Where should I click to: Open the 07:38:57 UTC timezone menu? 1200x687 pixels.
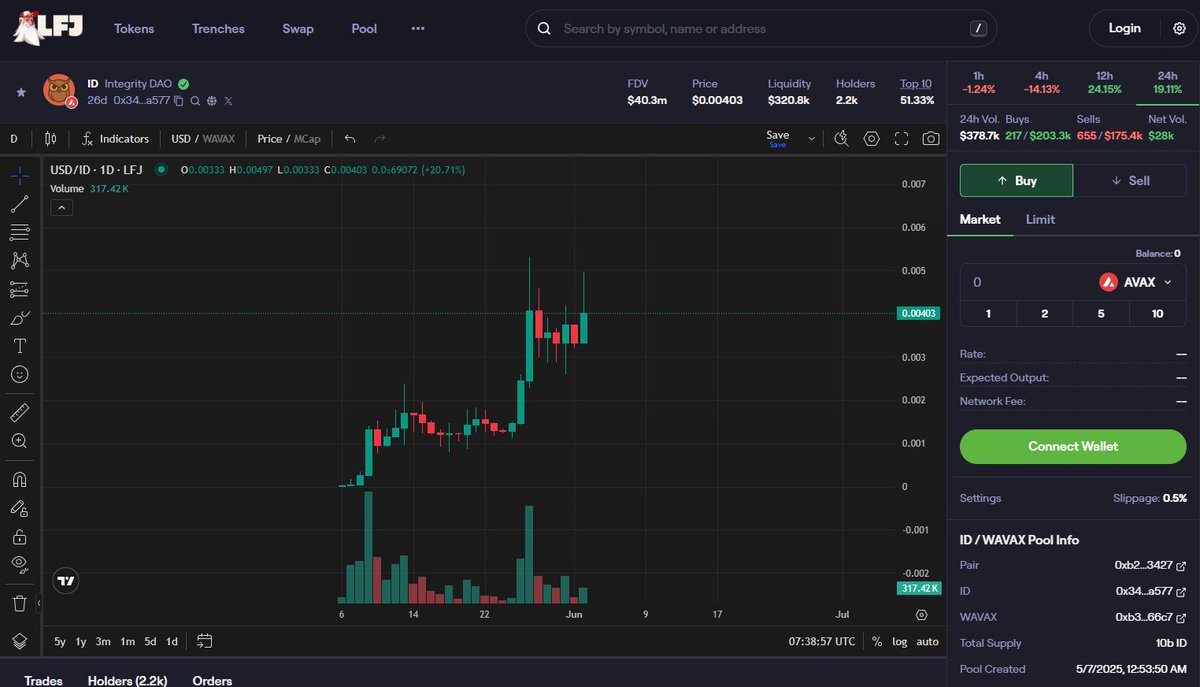(822, 641)
